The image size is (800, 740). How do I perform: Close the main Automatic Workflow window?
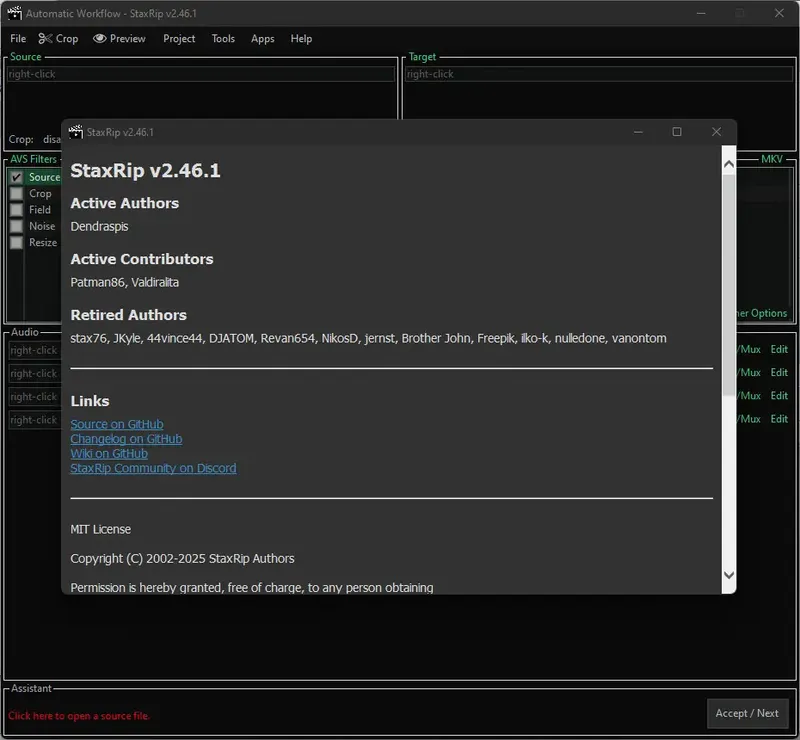coord(779,13)
